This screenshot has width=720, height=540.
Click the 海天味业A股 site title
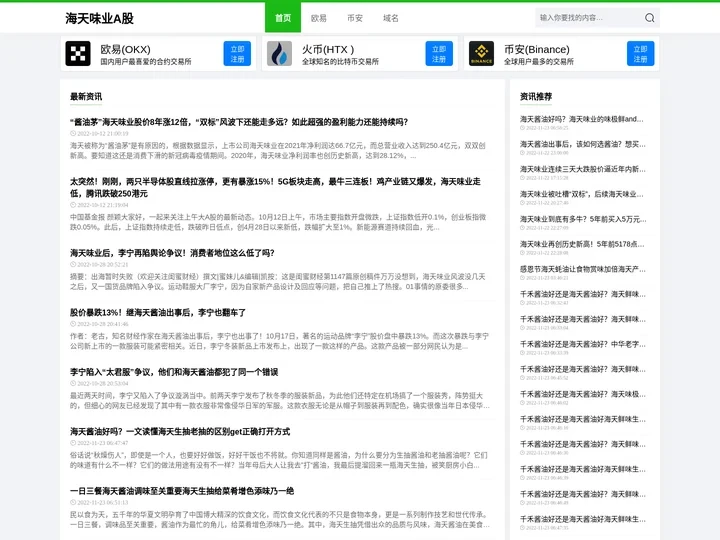[x=99, y=18]
